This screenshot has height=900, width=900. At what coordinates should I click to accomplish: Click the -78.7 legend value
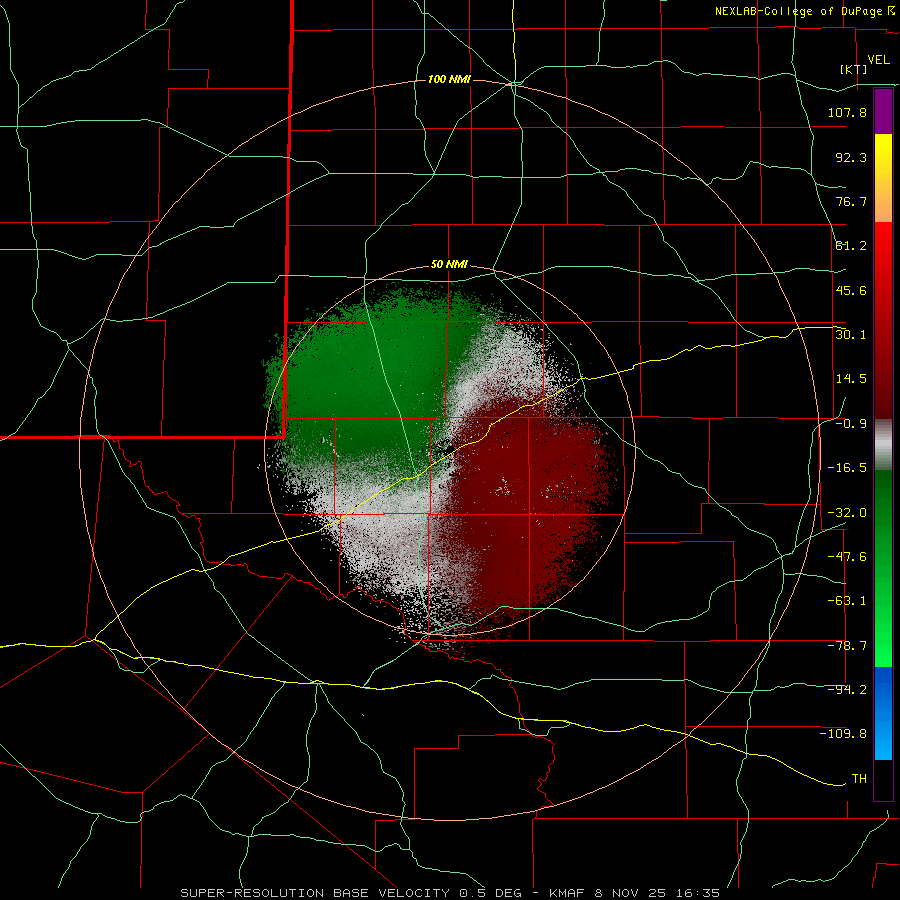(x=847, y=646)
